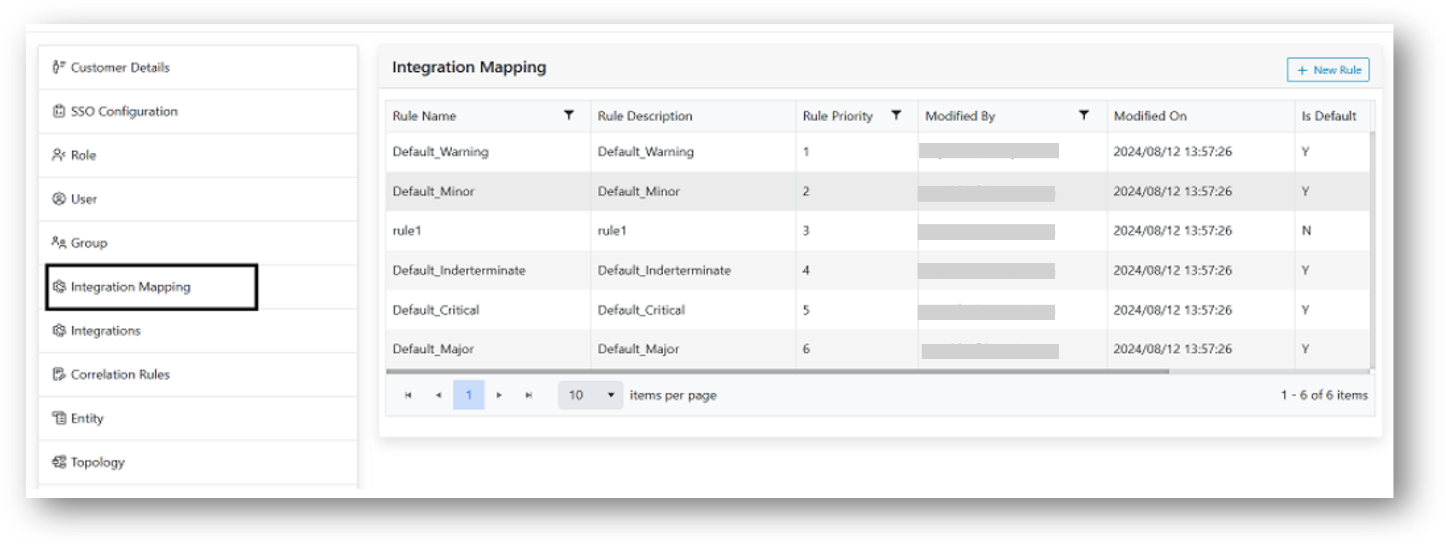
Task: Go to page 1 in pagination
Action: coord(468,395)
